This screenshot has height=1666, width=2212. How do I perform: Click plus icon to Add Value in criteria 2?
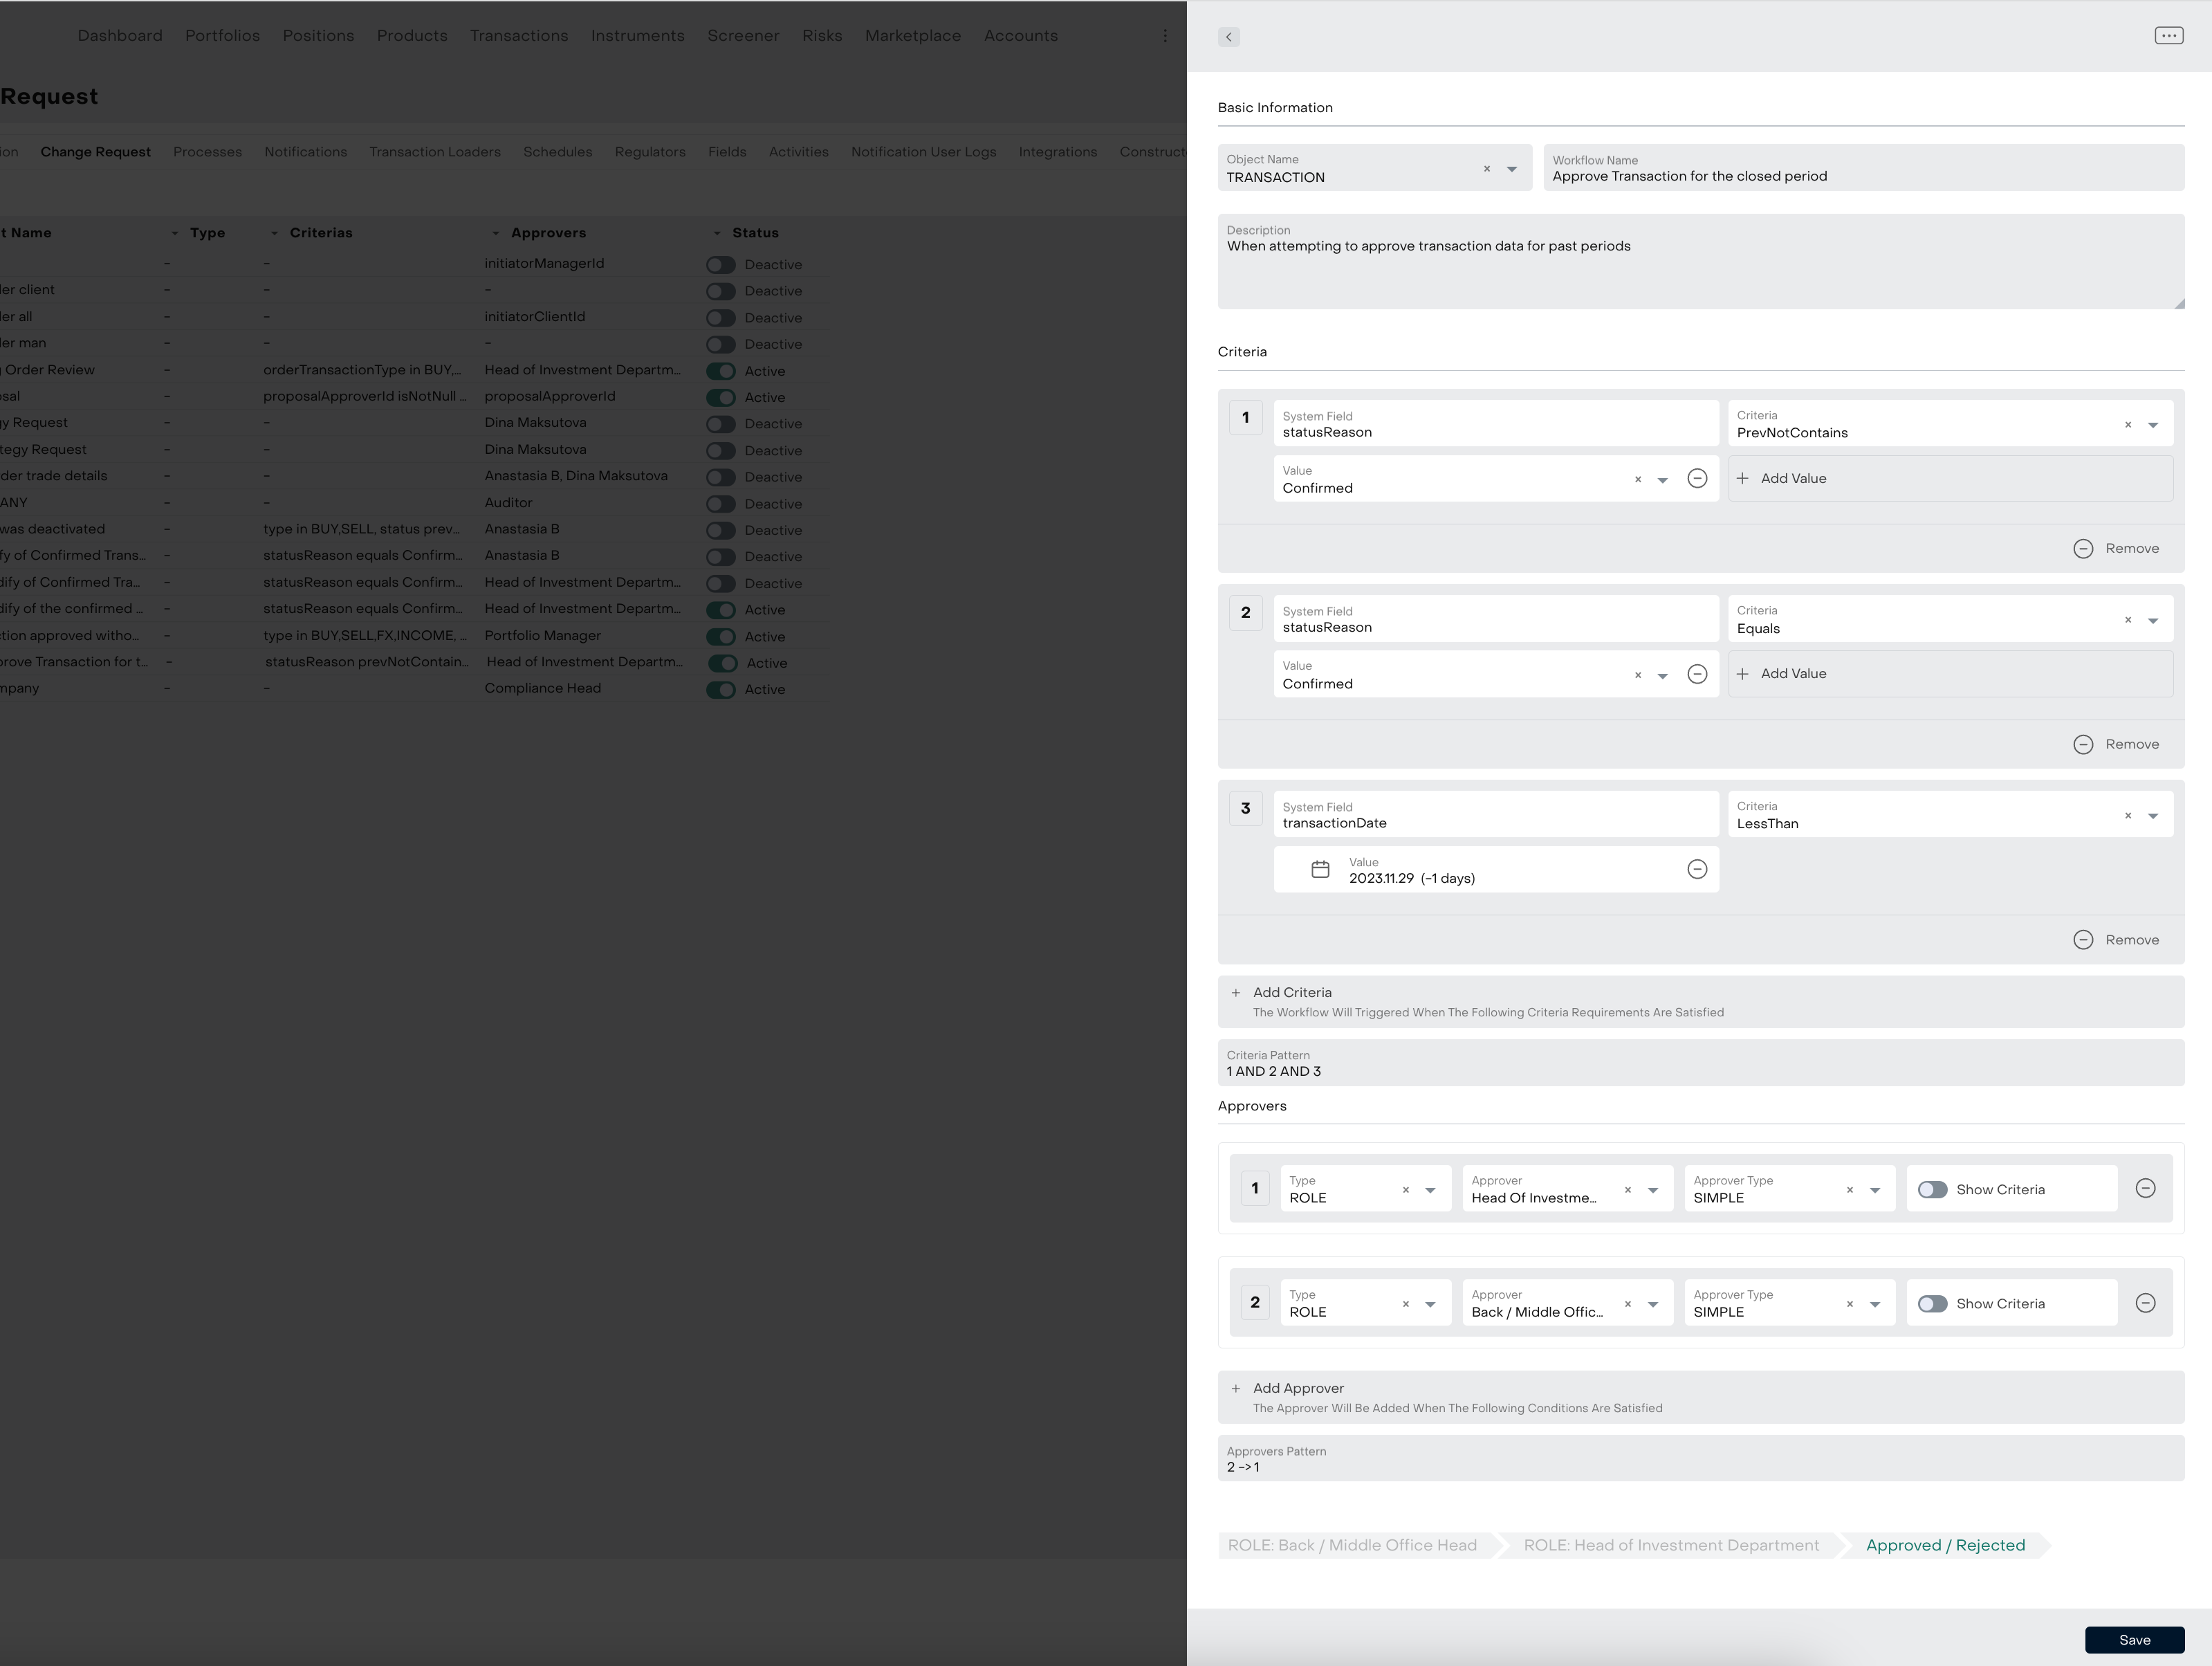coord(1742,674)
